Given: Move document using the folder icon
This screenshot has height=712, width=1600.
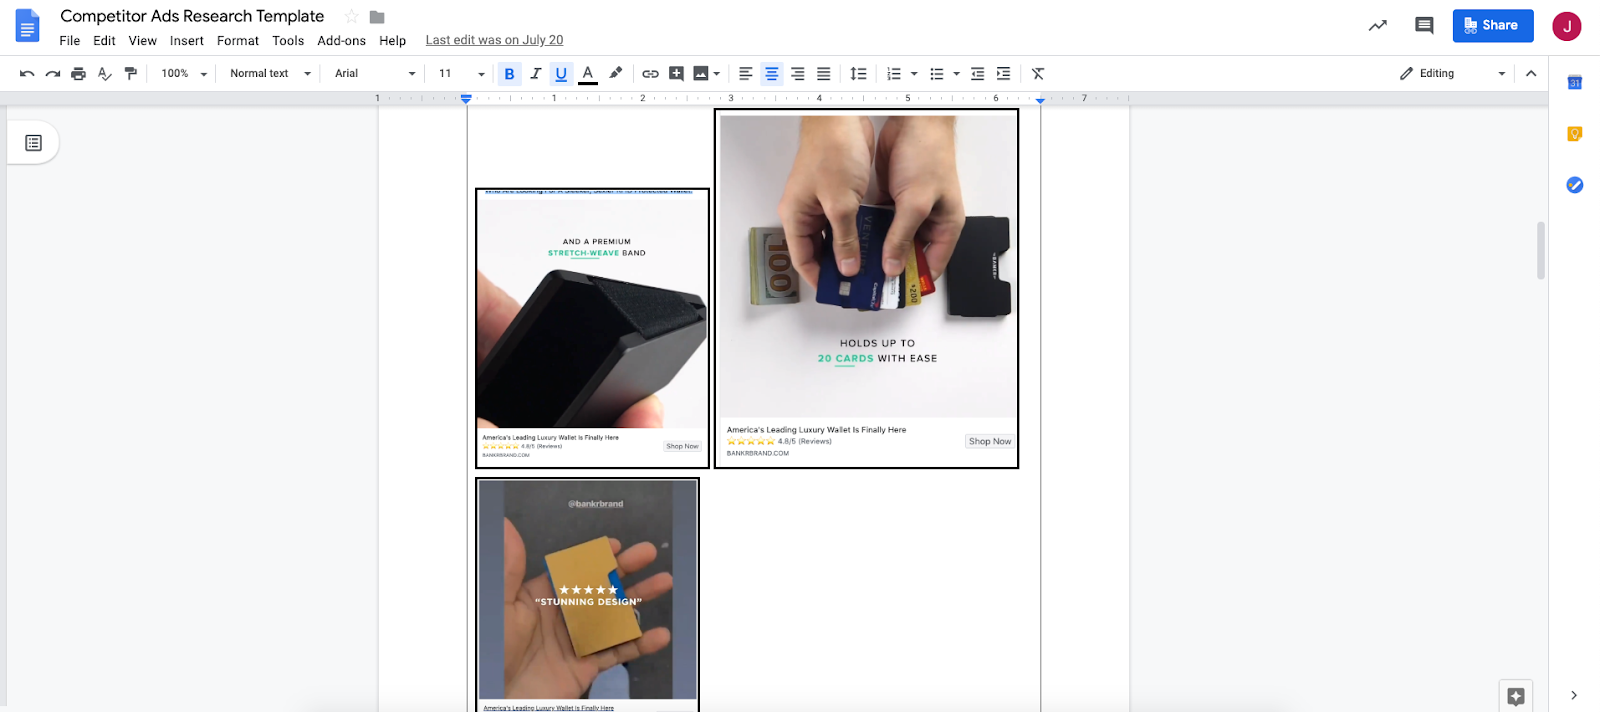Looking at the screenshot, I should (377, 17).
